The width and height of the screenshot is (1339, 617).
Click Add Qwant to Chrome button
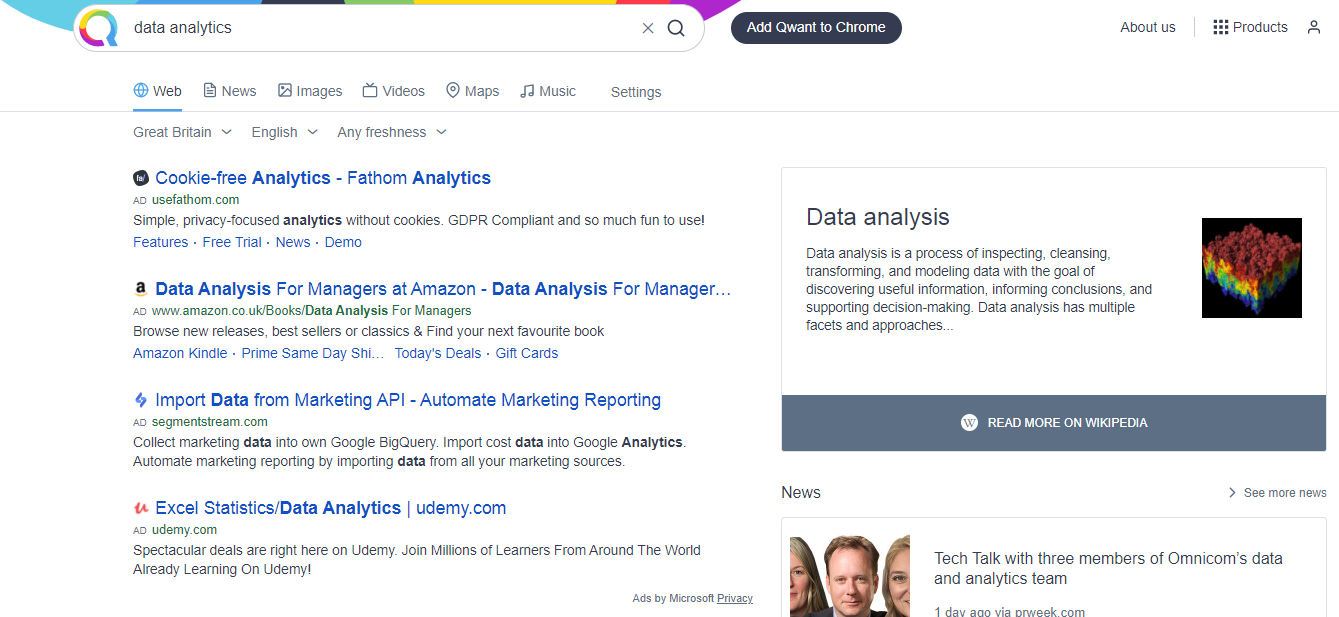coord(816,27)
